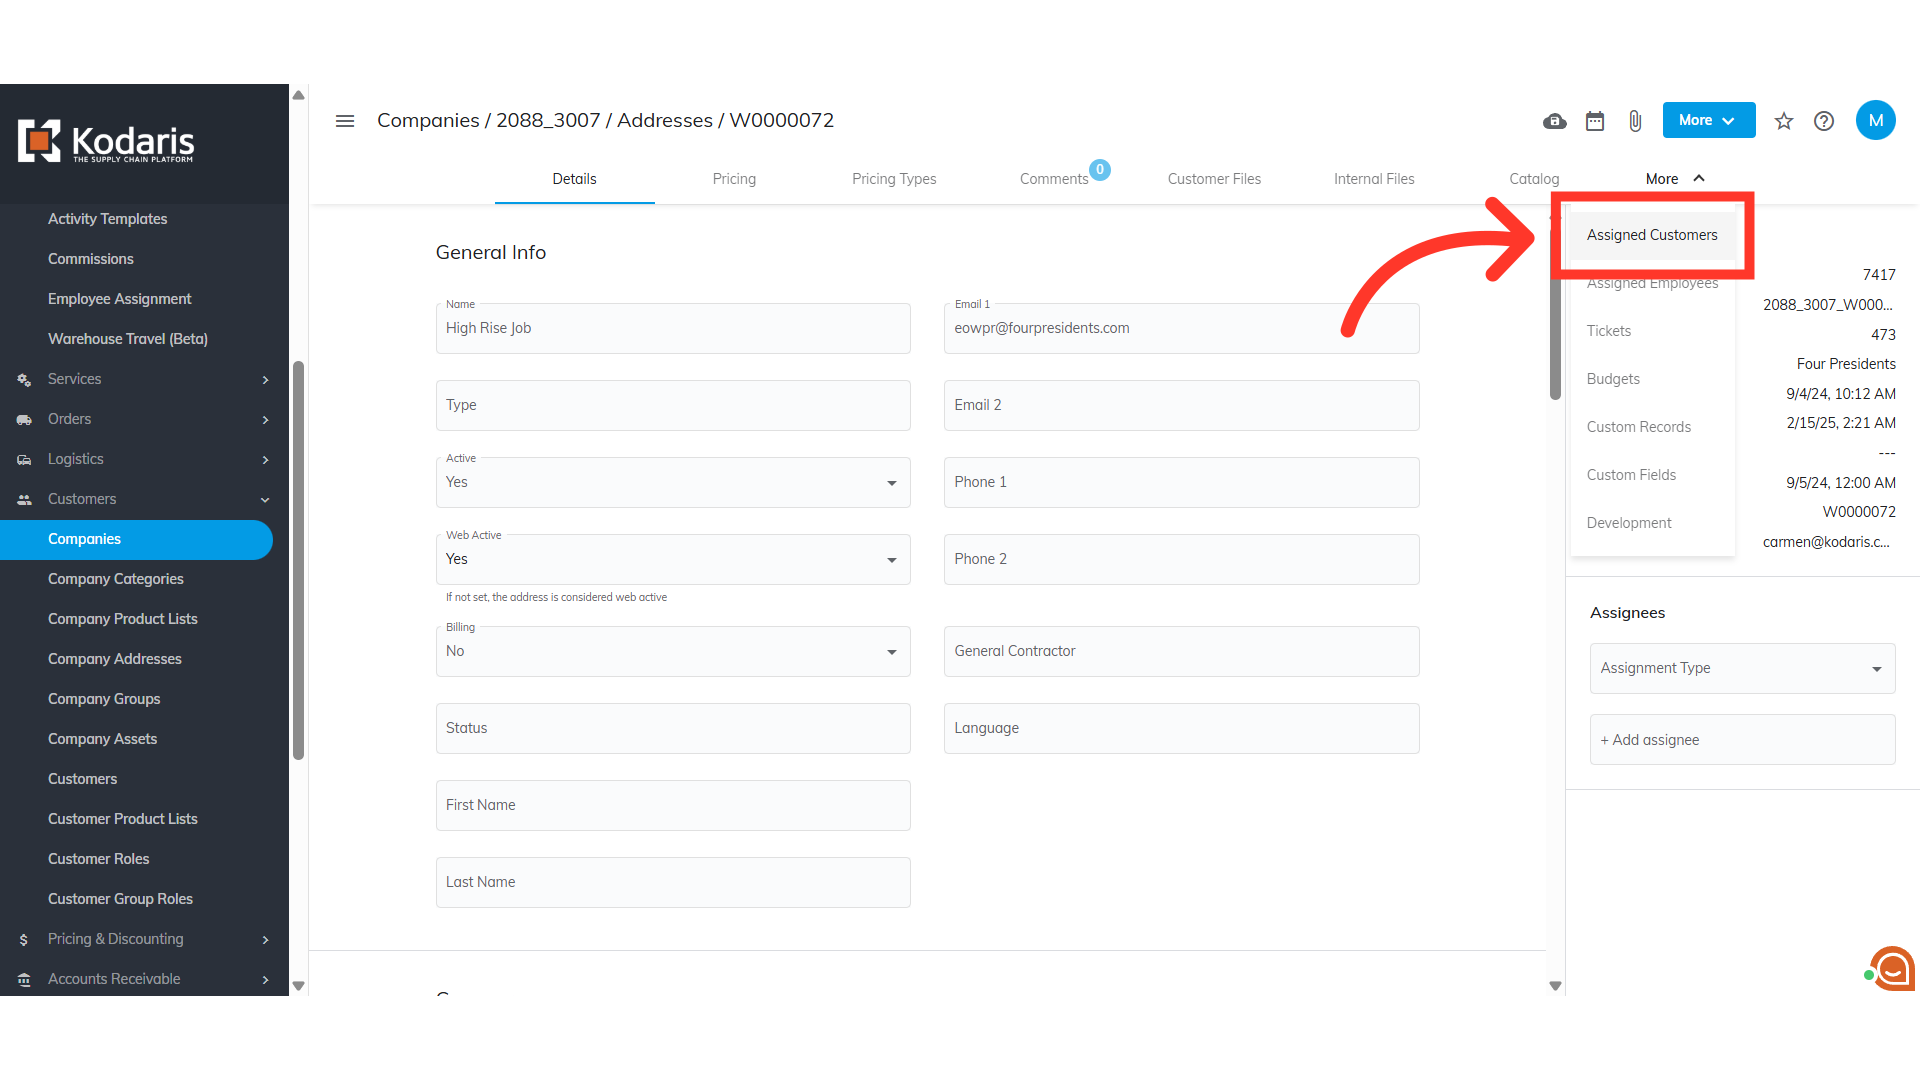Open the calendar icon in header
1920x1080 pixels.
pyautogui.click(x=1595, y=121)
